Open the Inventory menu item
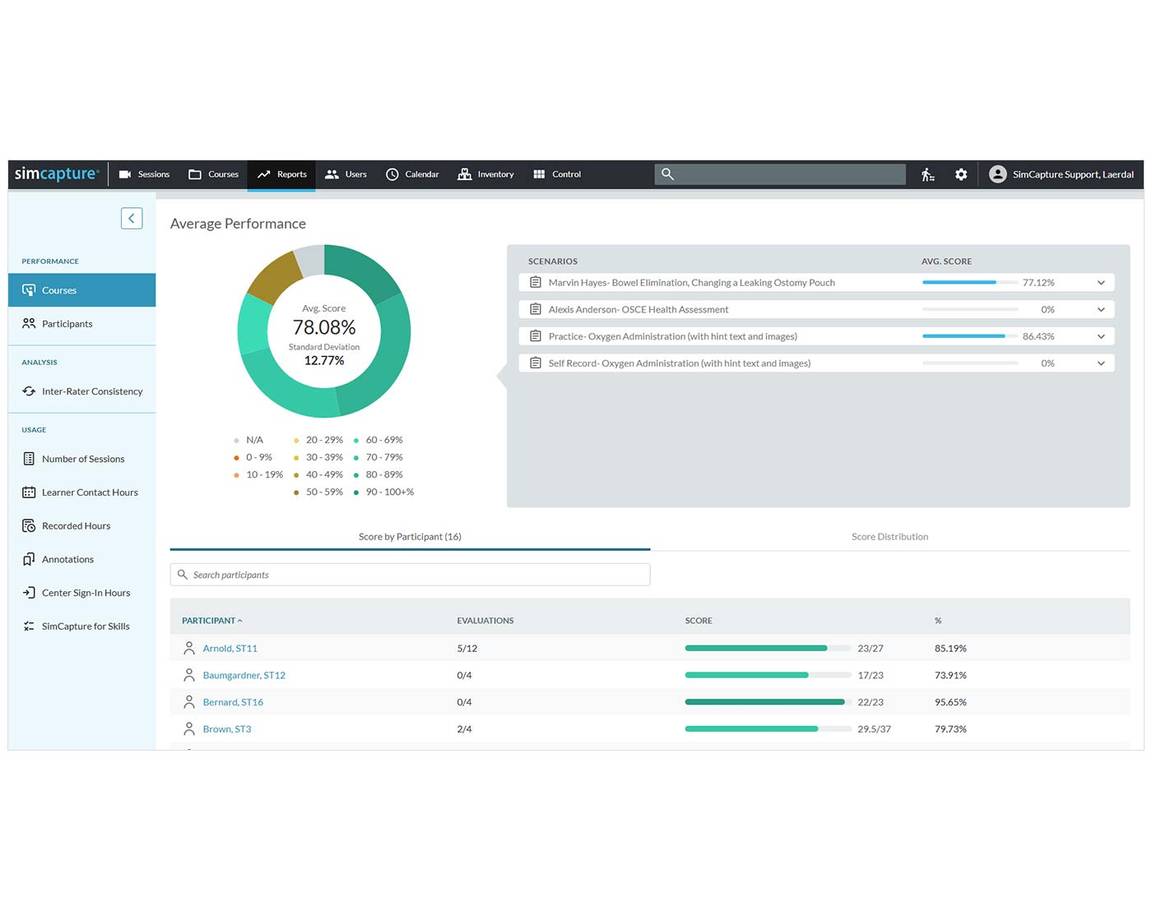1152x920 pixels. coord(485,174)
